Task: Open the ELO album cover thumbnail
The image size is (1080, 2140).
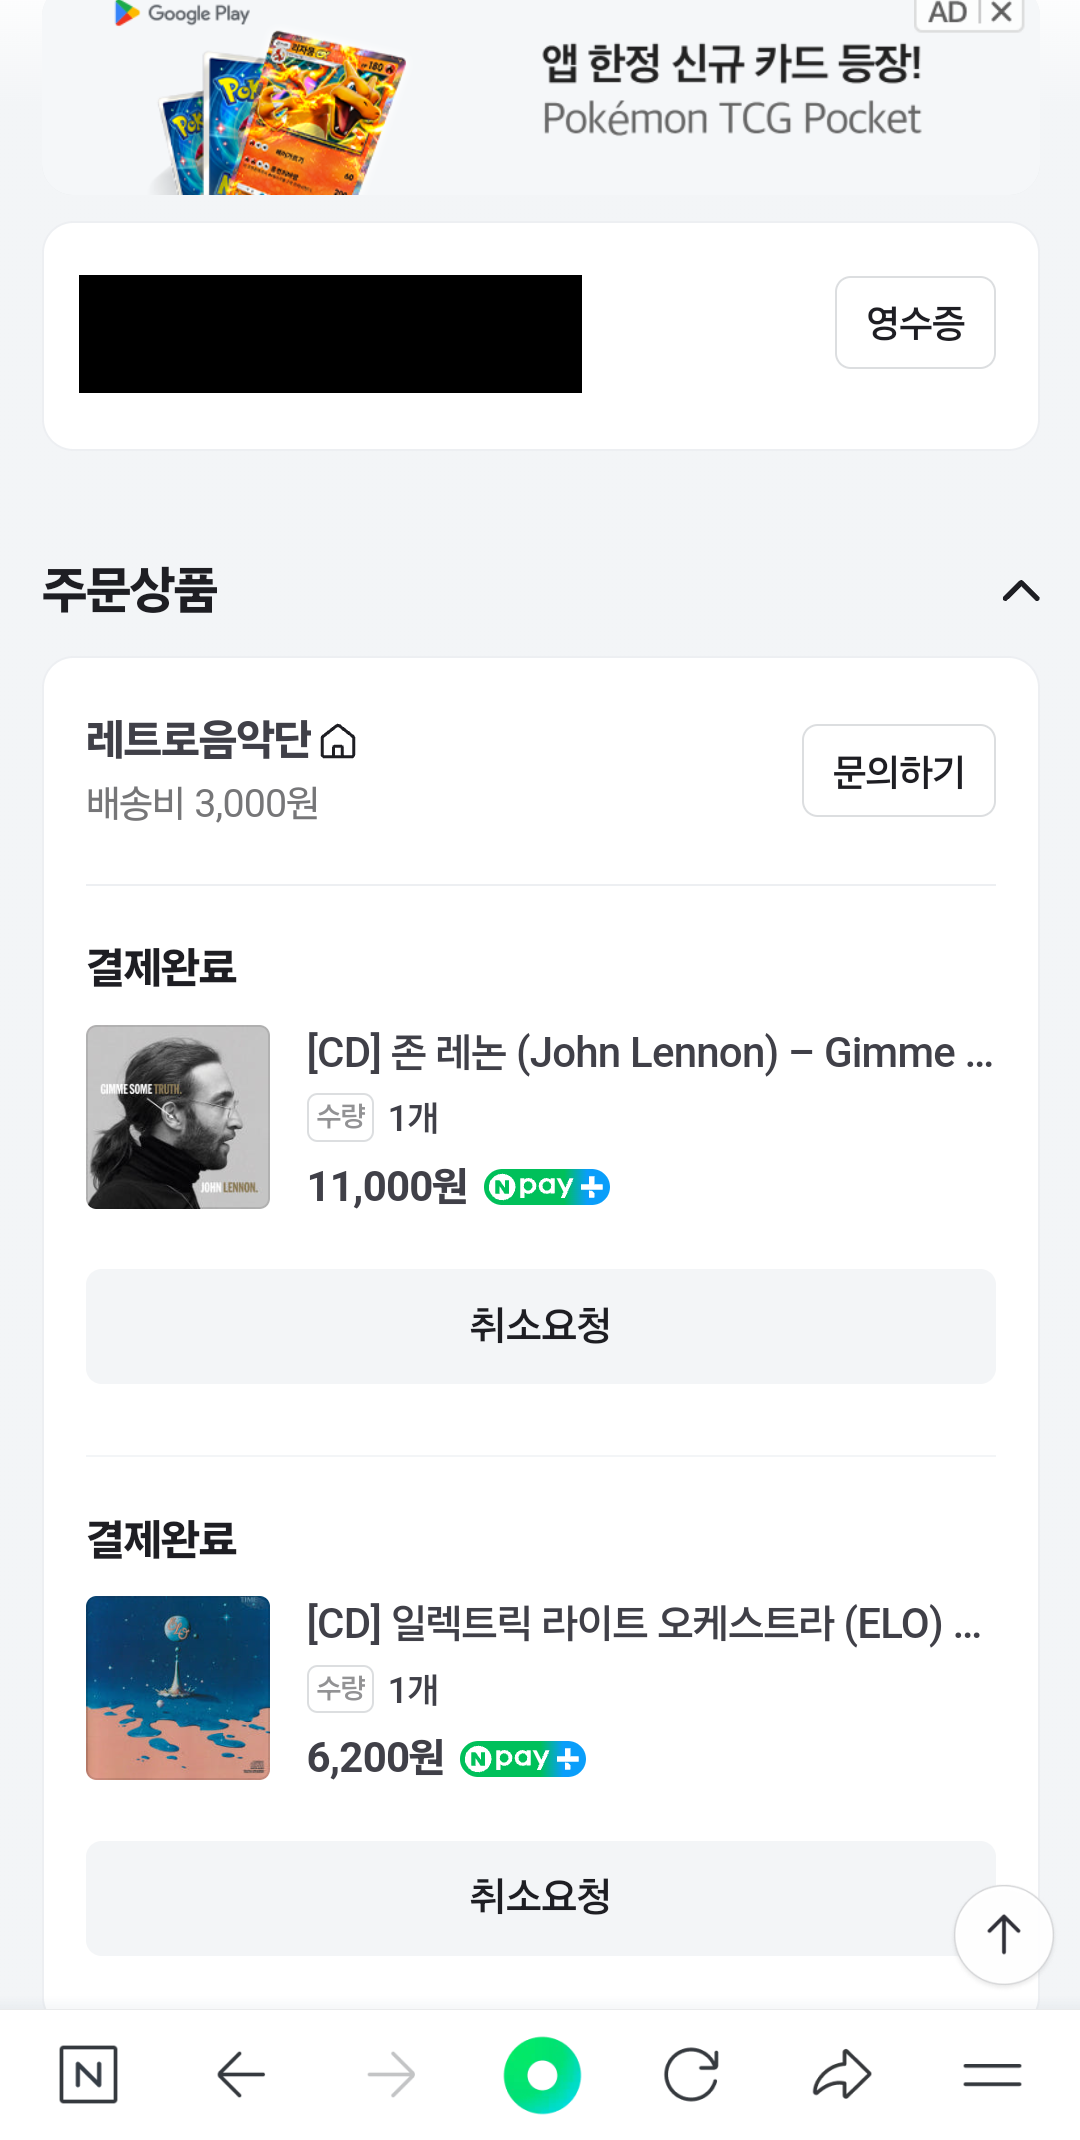Action: pyautogui.click(x=178, y=1688)
